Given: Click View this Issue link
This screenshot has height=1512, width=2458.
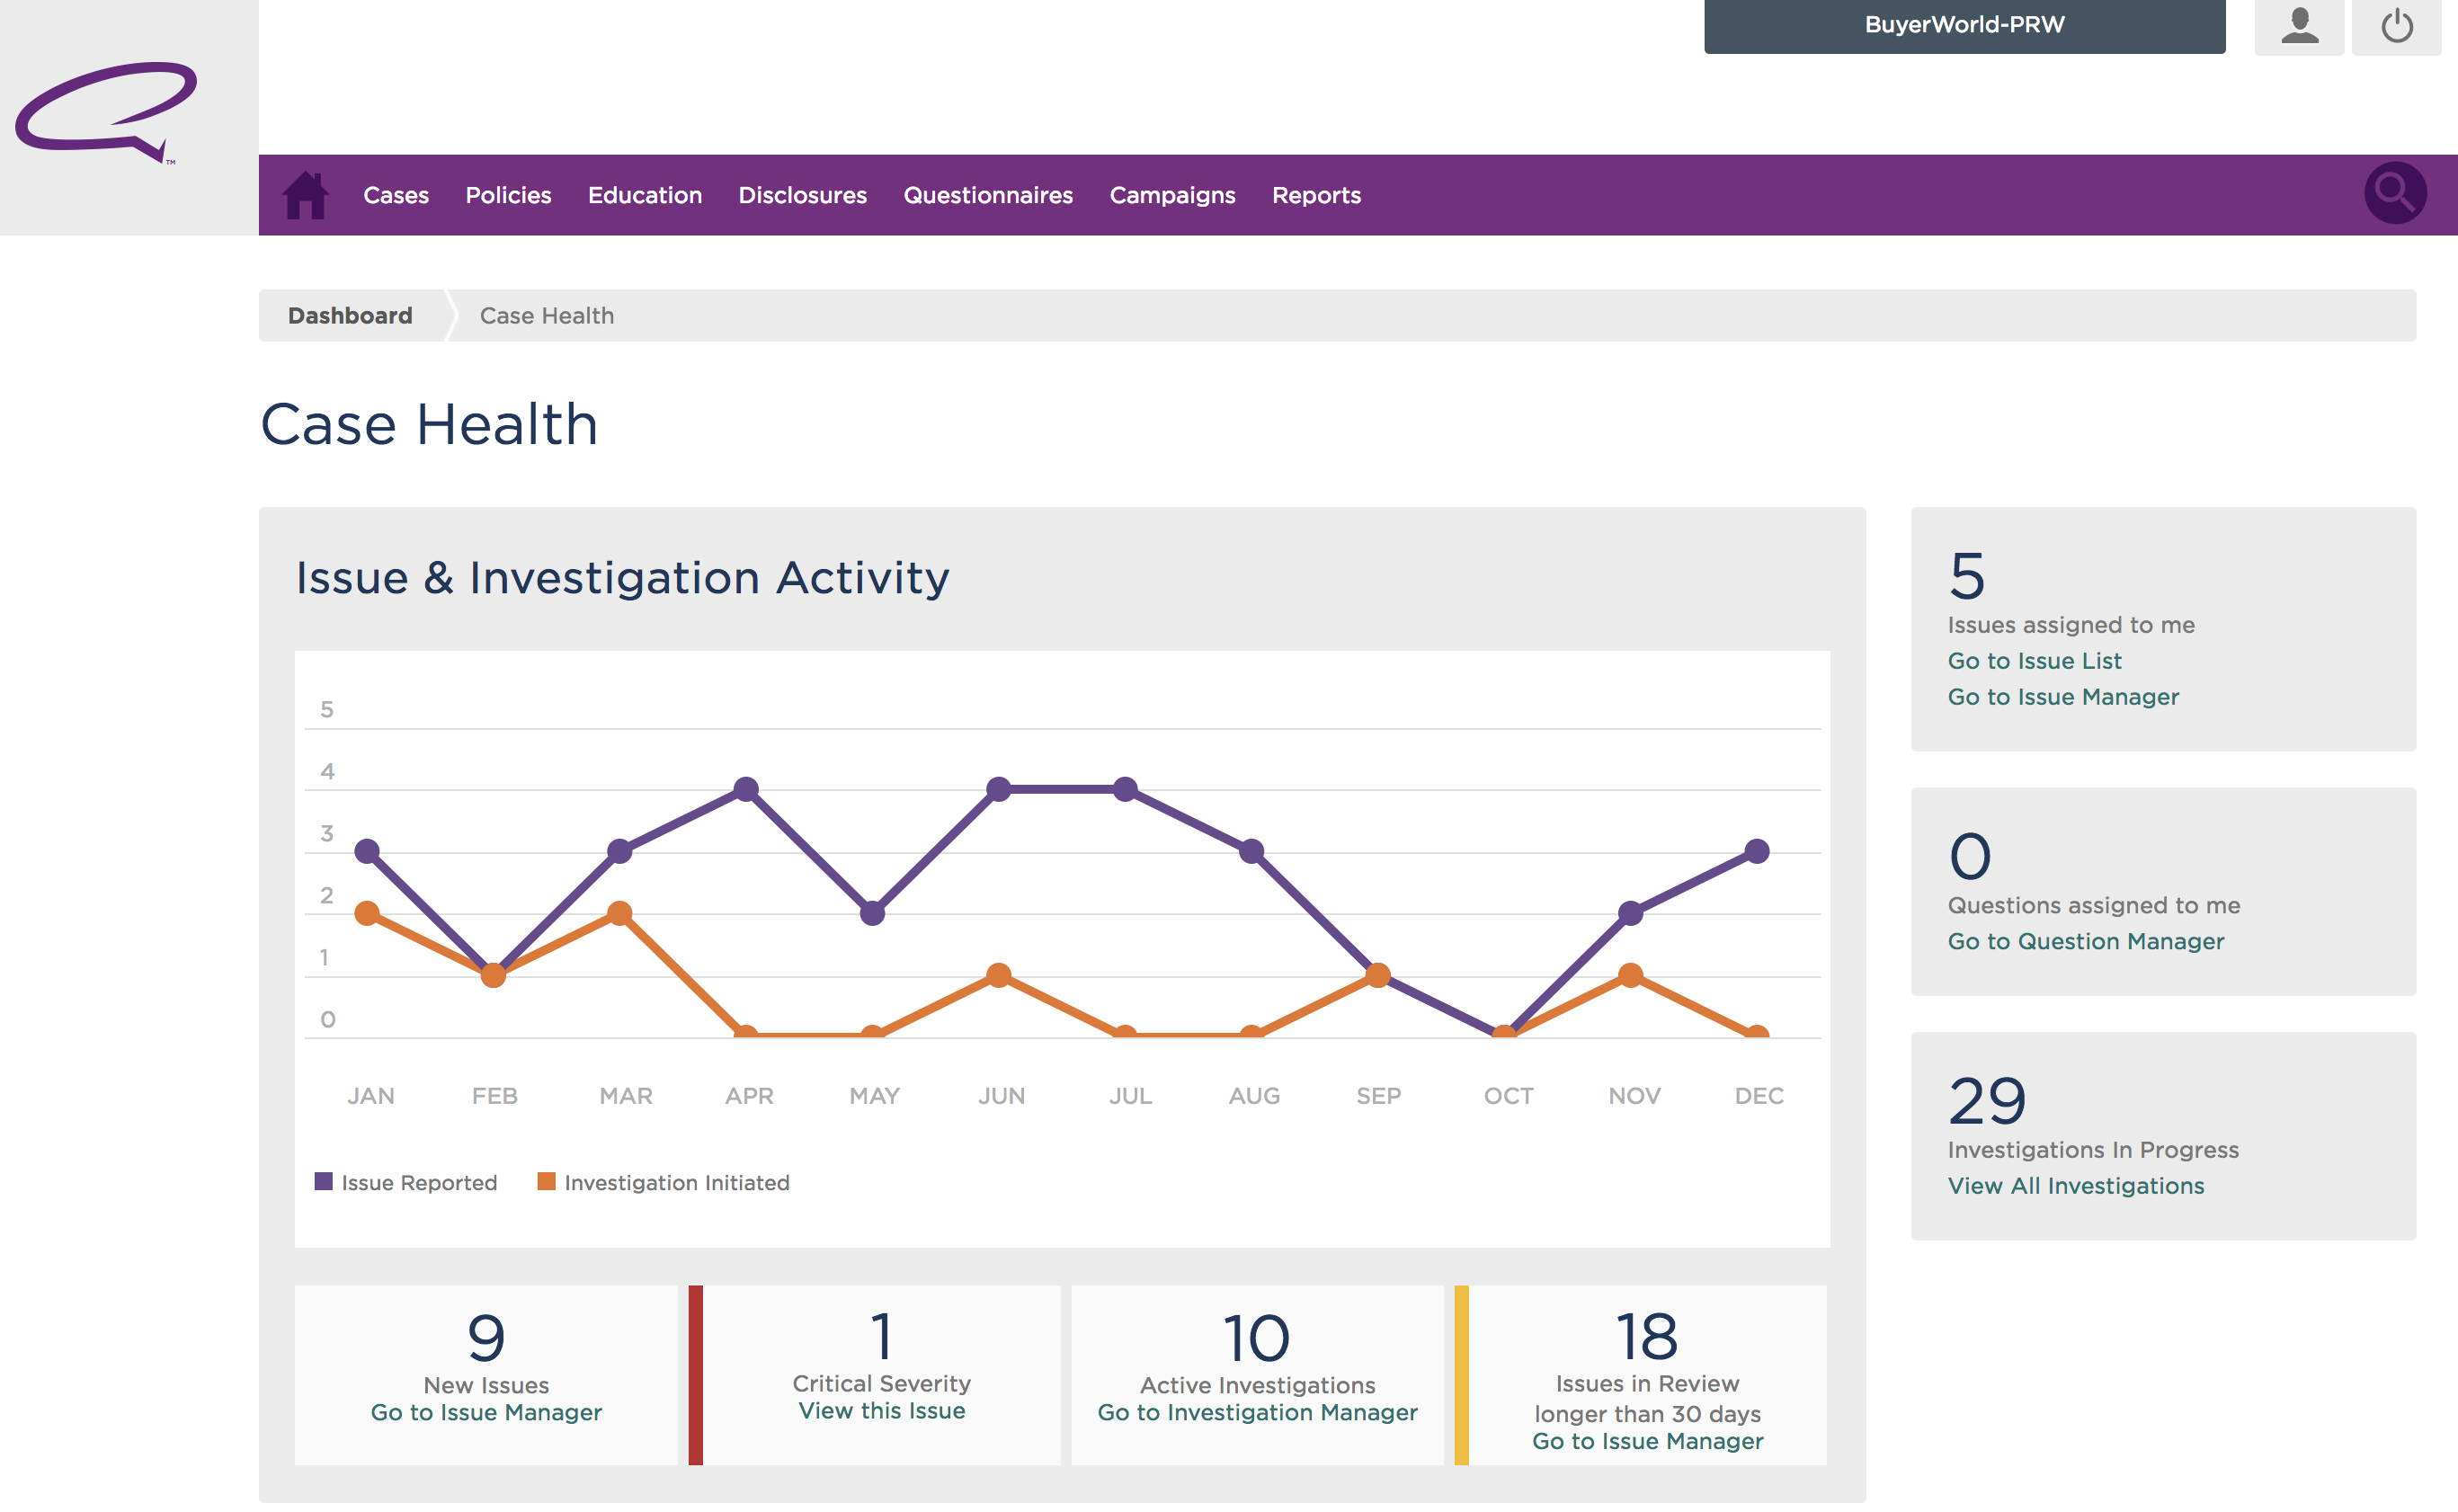Looking at the screenshot, I should [x=881, y=1411].
